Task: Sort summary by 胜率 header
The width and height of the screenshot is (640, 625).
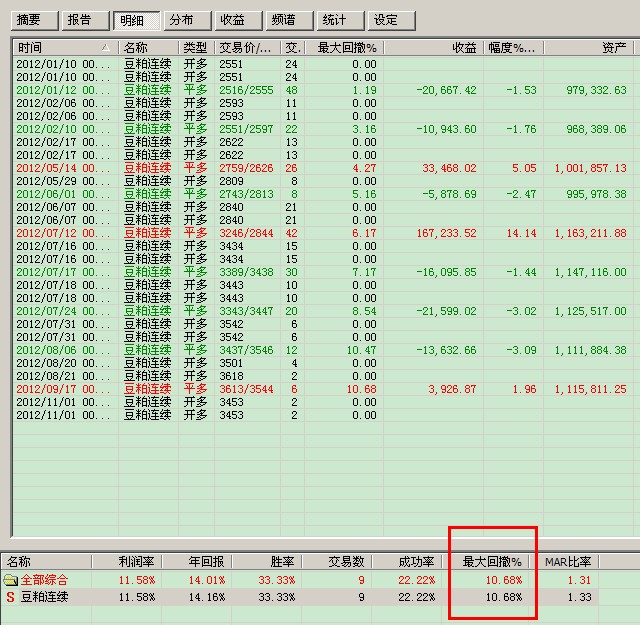Action: point(267,562)
